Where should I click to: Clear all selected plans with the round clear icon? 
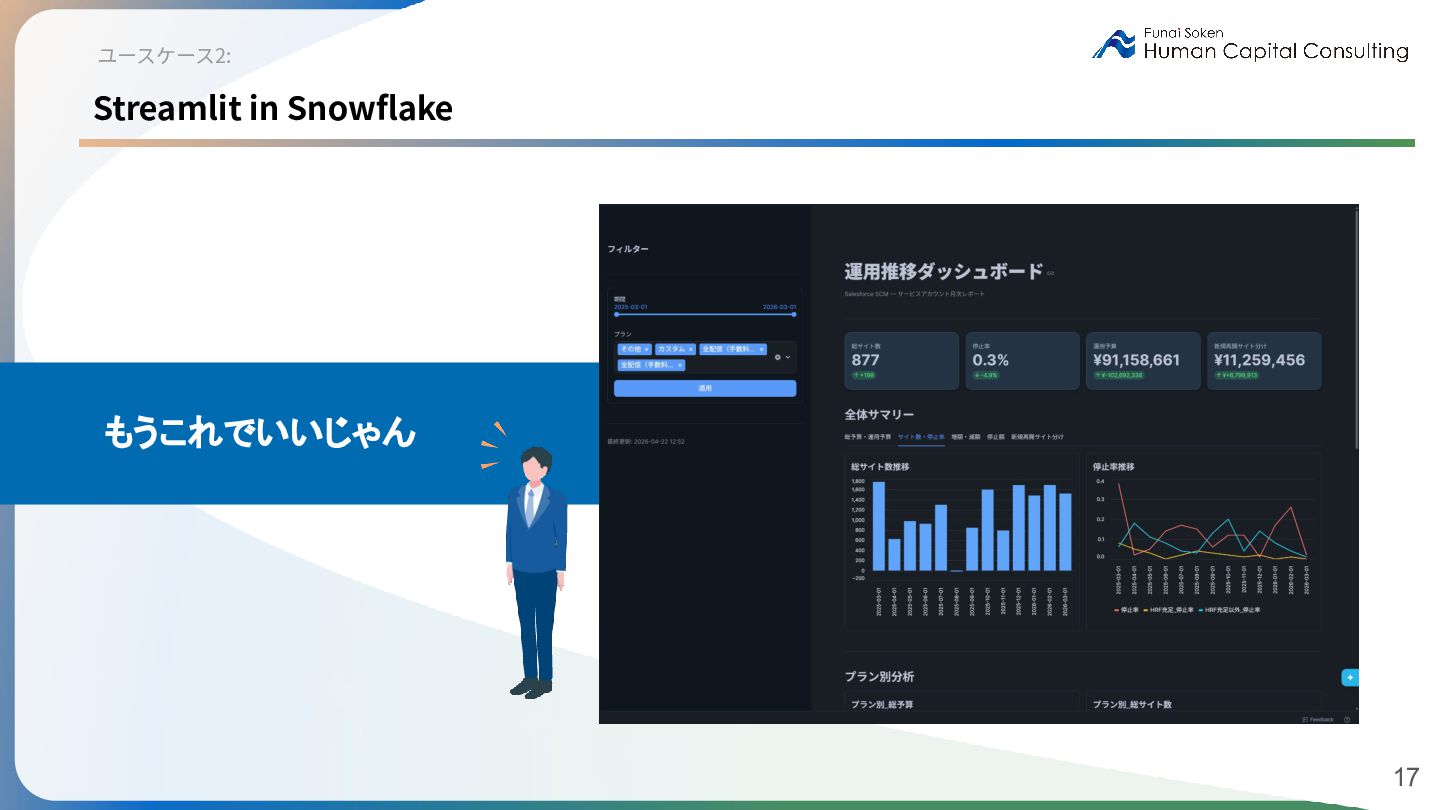778,357
